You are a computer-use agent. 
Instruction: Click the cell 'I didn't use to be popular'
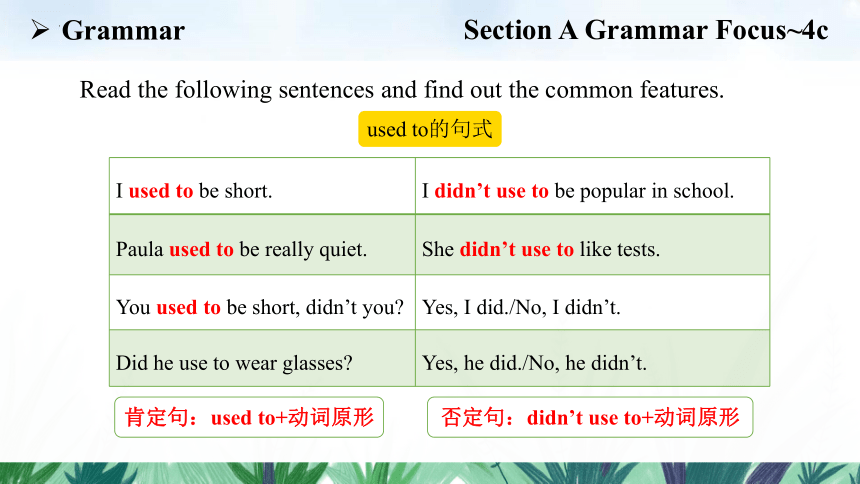pyautogui.click(x=592, y=186)
